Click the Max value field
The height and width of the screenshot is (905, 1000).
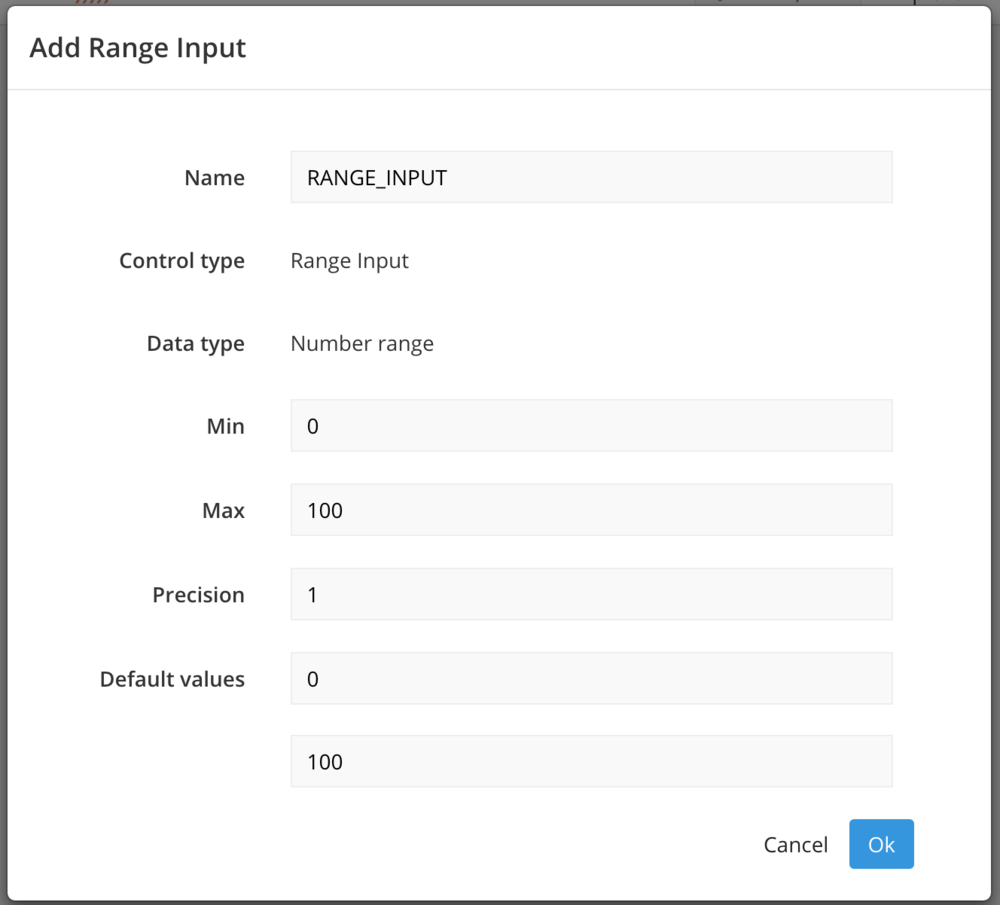click(x=591, y=510)
